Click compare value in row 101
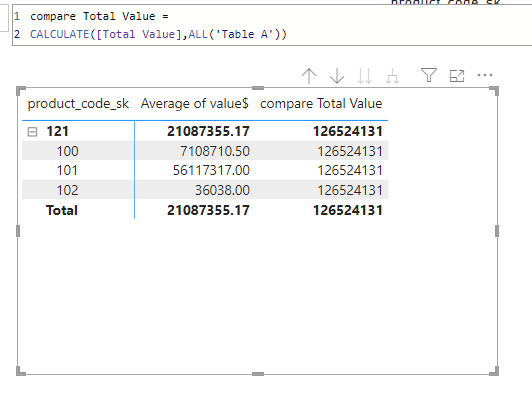This screenshot has width=532, height=400. tap(350, 170)
